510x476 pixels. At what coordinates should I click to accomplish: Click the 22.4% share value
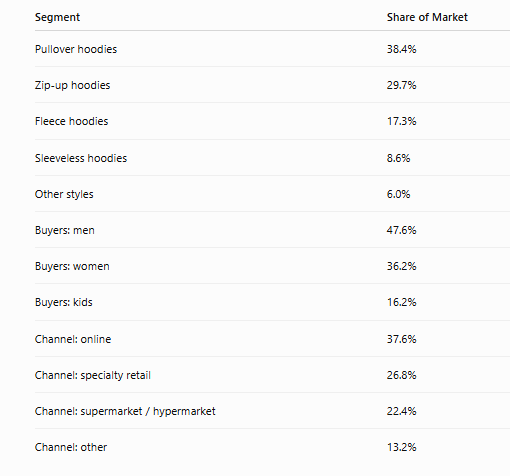(401, 411)
